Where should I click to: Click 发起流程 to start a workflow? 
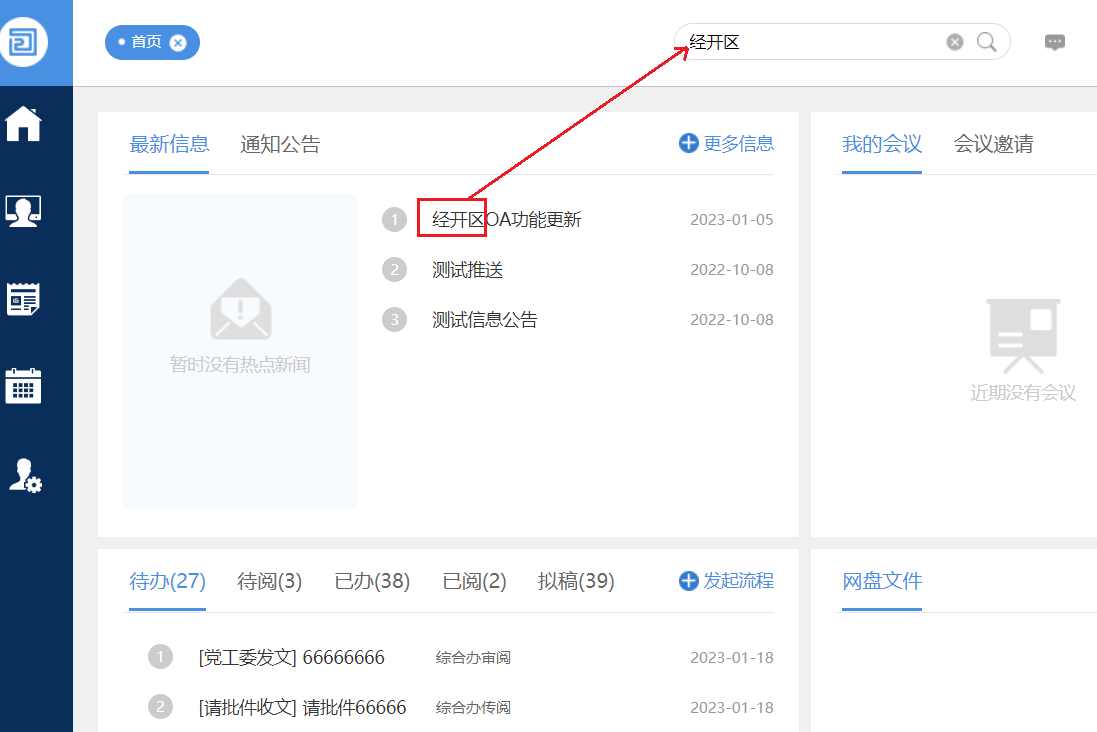(726, 581)
